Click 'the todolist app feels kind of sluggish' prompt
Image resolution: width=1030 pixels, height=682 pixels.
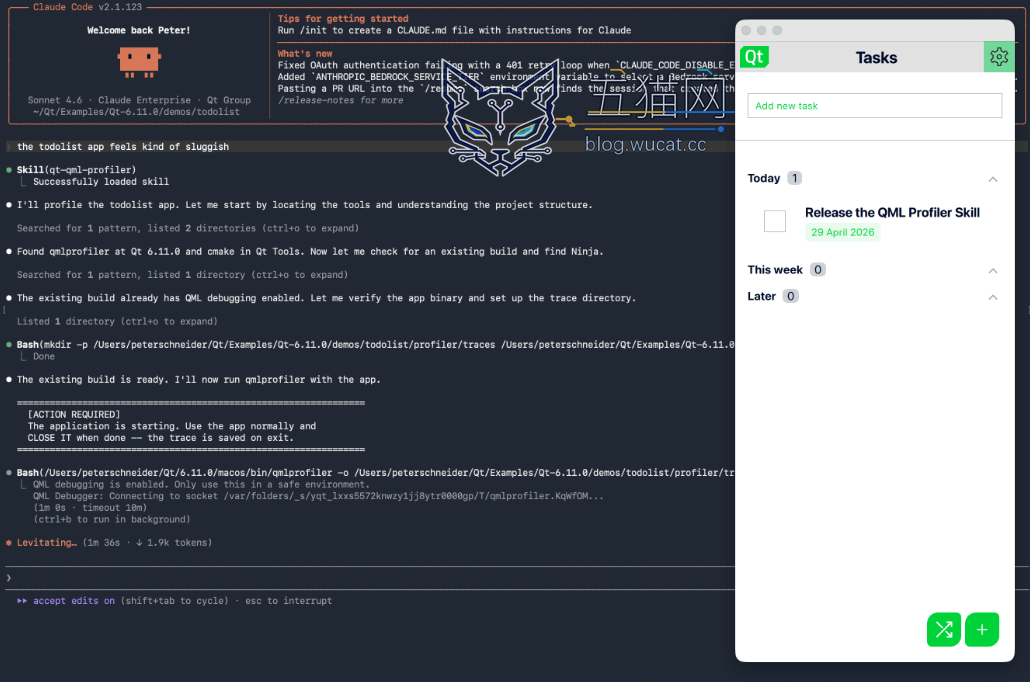coord(123,147)
